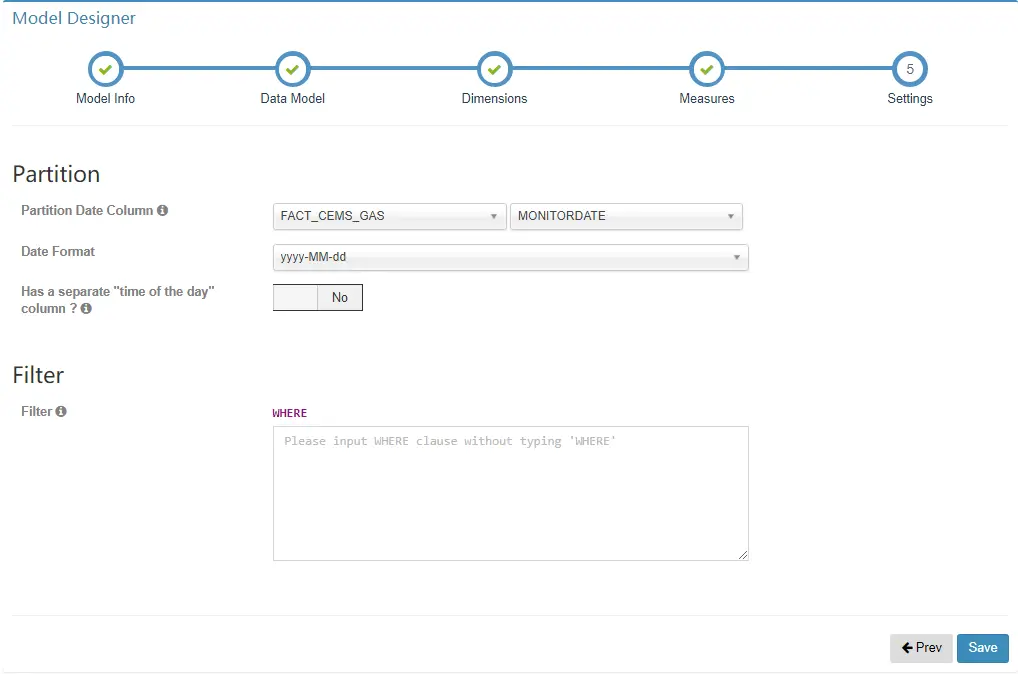Click into the WHERE clause filter text area
The image size is (1018, 674).
[510, 493]
